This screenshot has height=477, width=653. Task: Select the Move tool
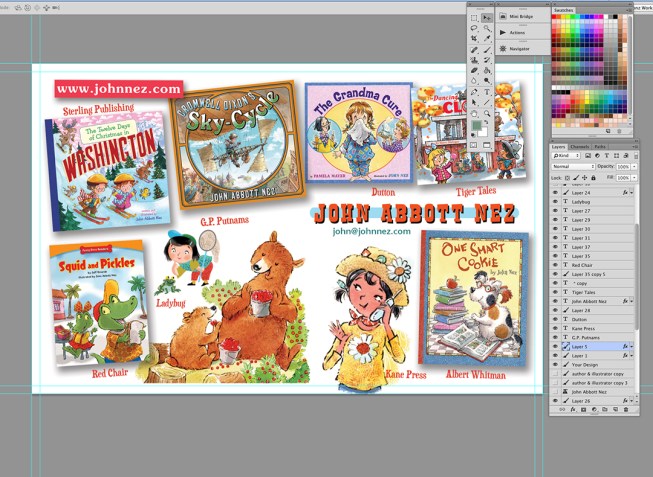pyautogui.click(x=486, y=18)
